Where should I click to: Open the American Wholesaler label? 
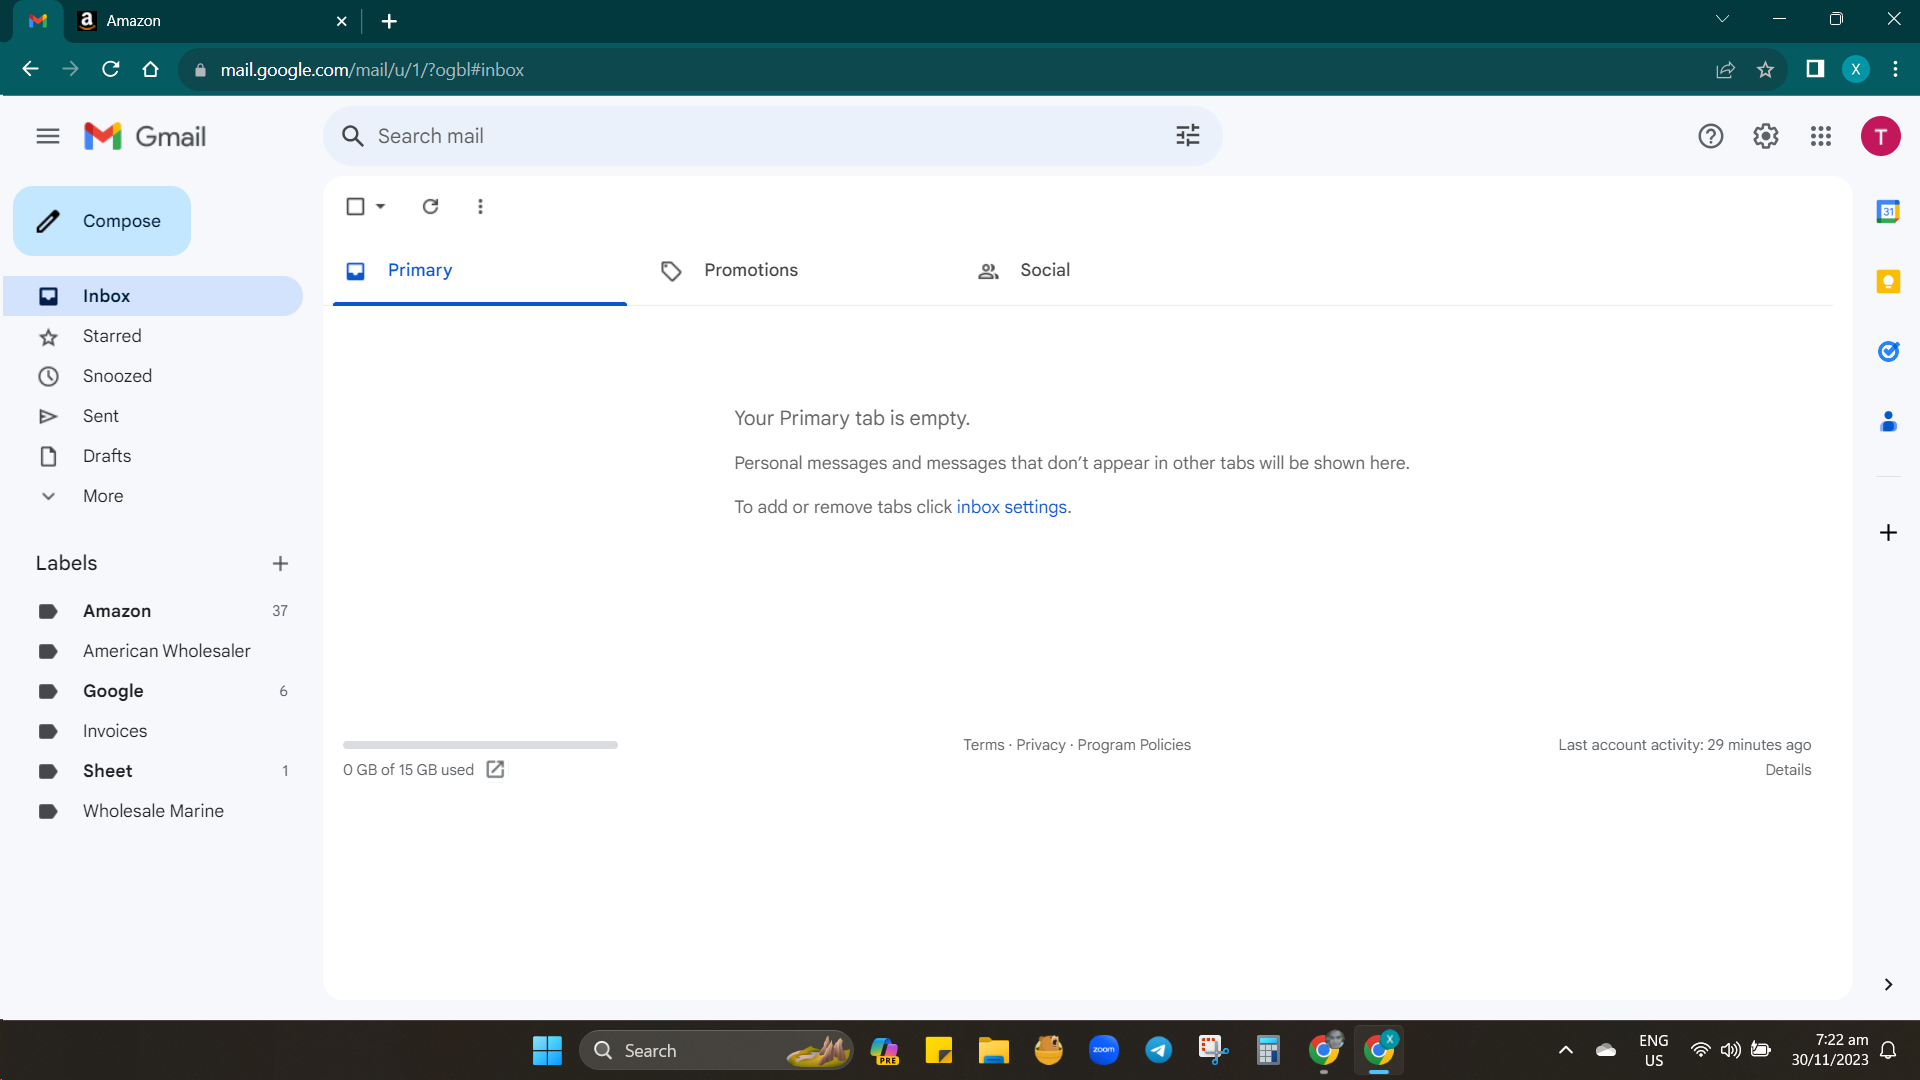(153, 651)
